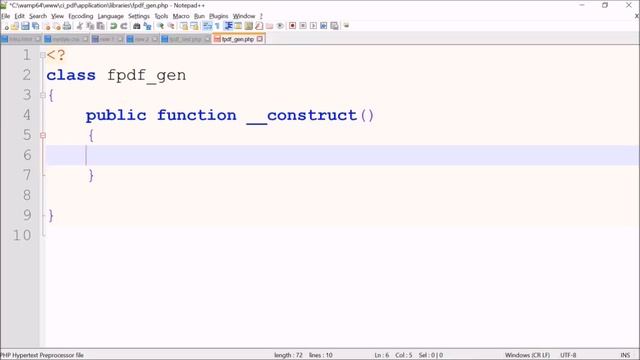Image resolution: width=640 pixels, height=360 pixels.
Task: Click the macro Playback icon
Action: (313, 26)
